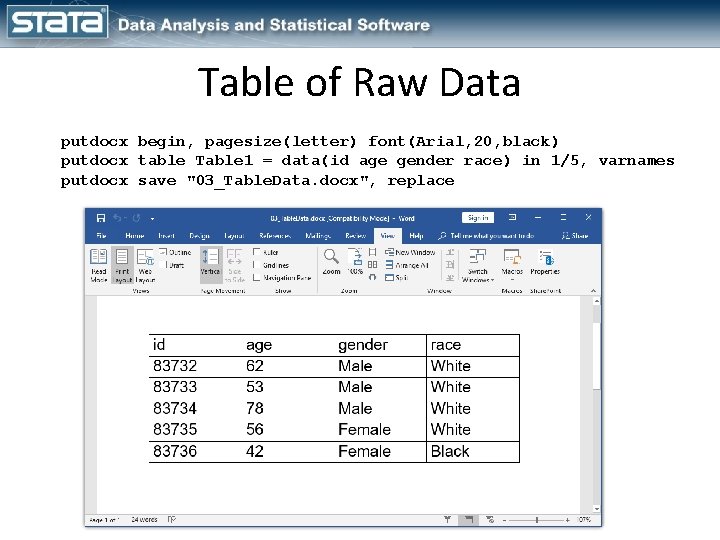
Task: Click the Synchronous Scrolling icon
Action: pyautogui.click(x=450, y=265)
